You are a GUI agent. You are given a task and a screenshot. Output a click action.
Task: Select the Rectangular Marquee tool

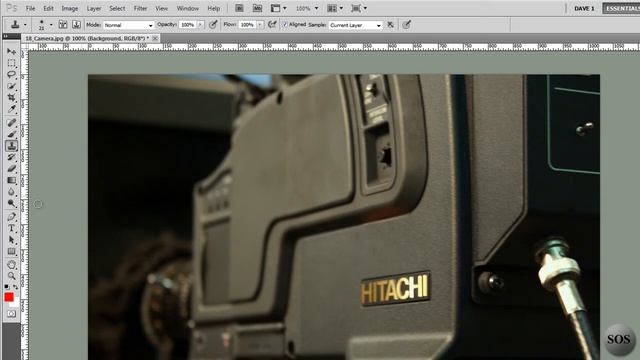coord(11,63)
